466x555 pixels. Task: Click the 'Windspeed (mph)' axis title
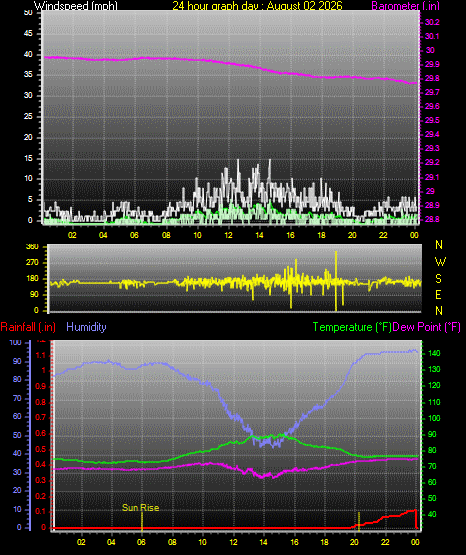pos(76,5)
